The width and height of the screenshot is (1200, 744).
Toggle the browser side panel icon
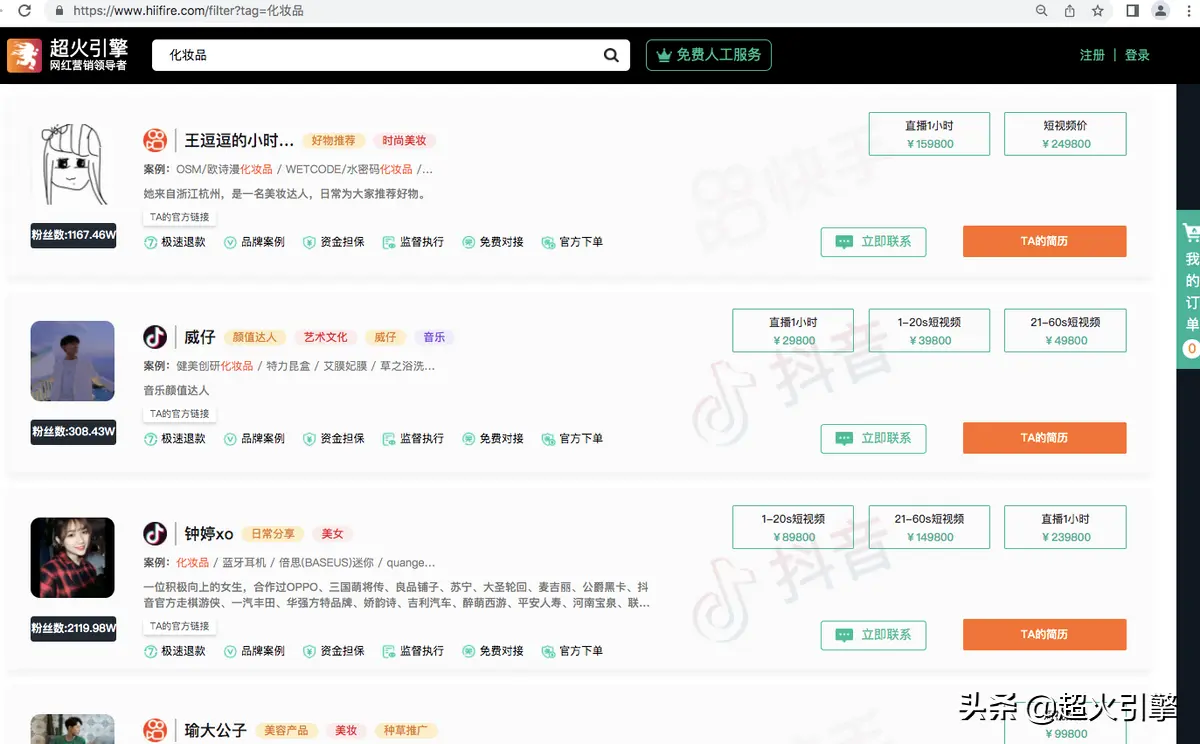(1133, 11)
